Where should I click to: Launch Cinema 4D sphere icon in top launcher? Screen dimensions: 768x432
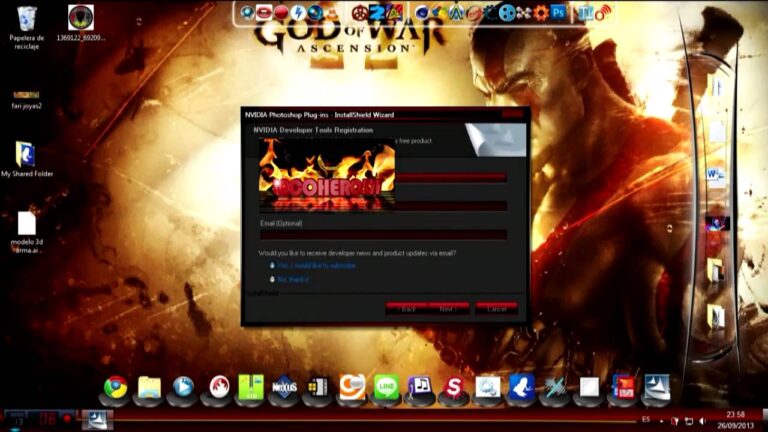[x=422, y=13]
